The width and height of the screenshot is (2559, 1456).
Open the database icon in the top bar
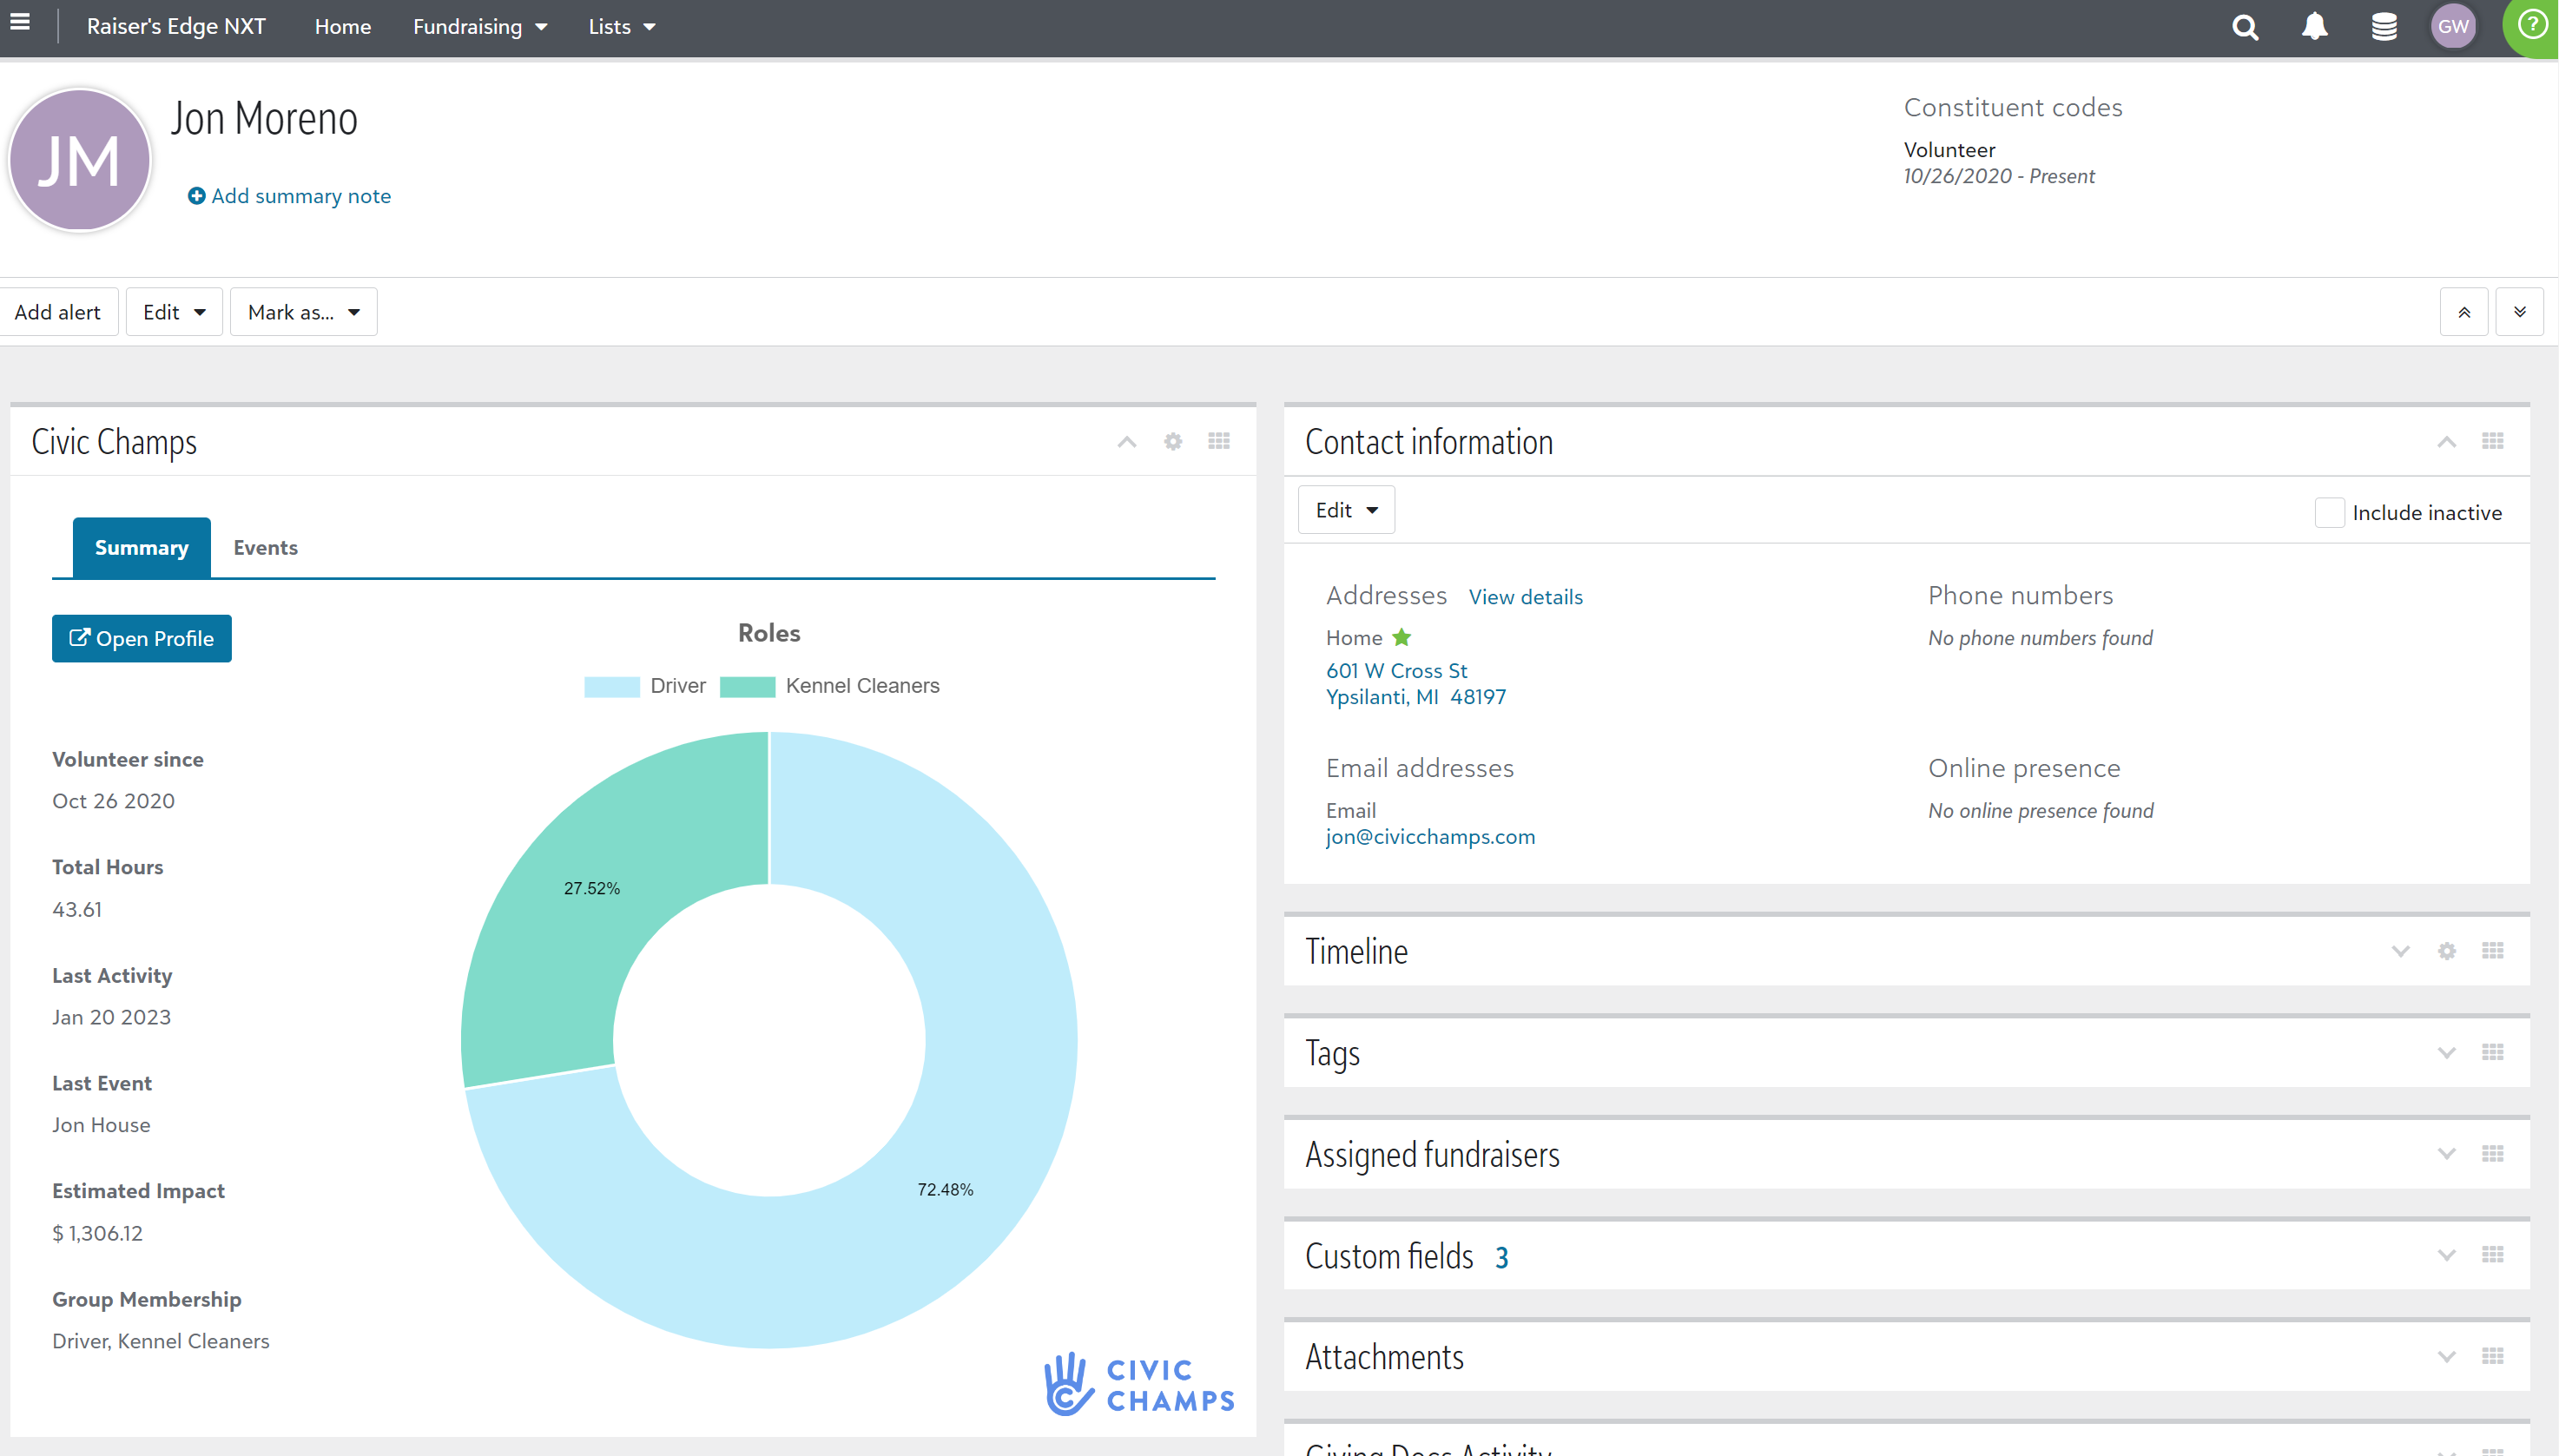2383,27
